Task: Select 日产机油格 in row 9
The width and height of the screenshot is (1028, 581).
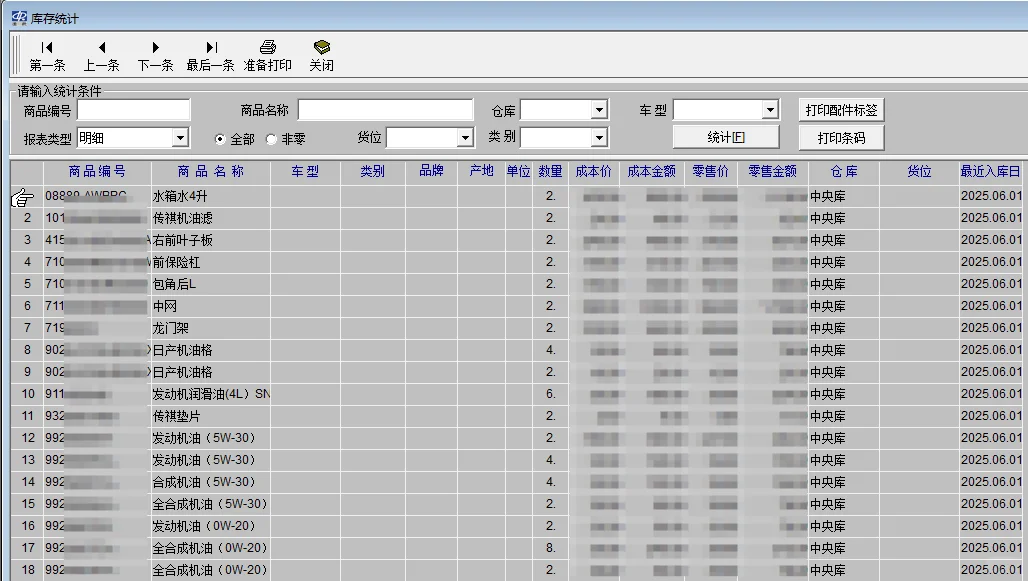Action: pyautogui.click(x=210, y=372)
